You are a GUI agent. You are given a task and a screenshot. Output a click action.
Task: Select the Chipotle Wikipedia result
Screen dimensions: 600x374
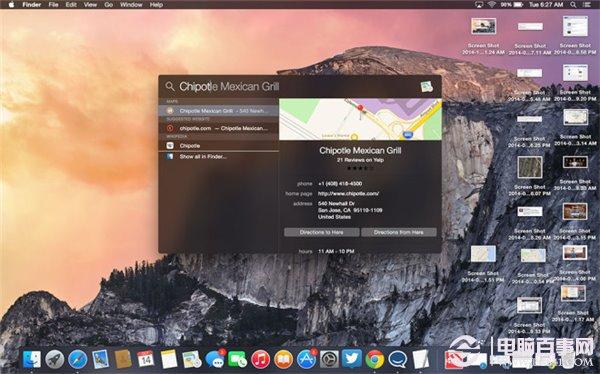[218, 145]
